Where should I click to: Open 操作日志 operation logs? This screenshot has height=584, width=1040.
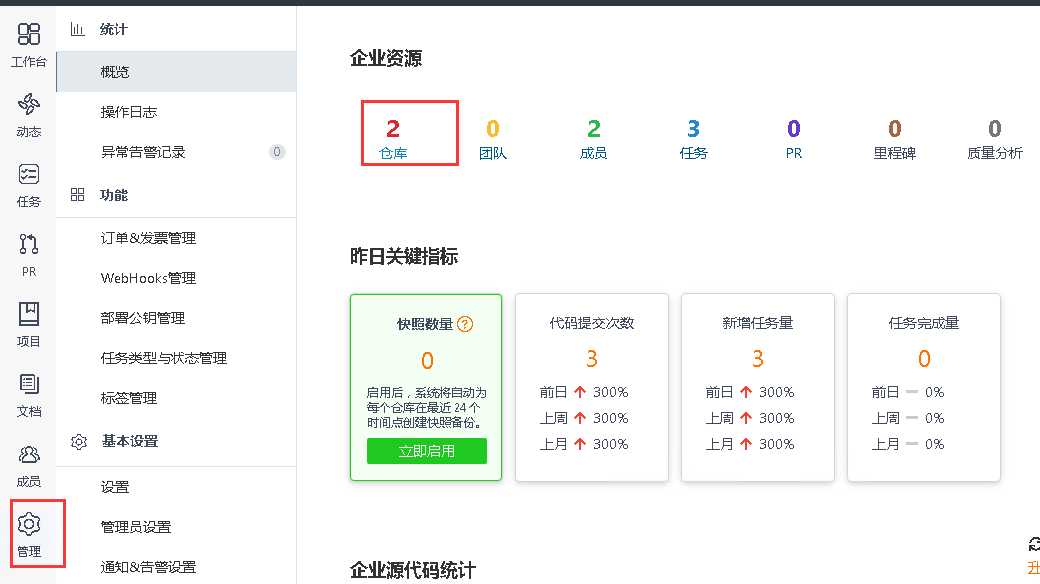click(128, 112)
